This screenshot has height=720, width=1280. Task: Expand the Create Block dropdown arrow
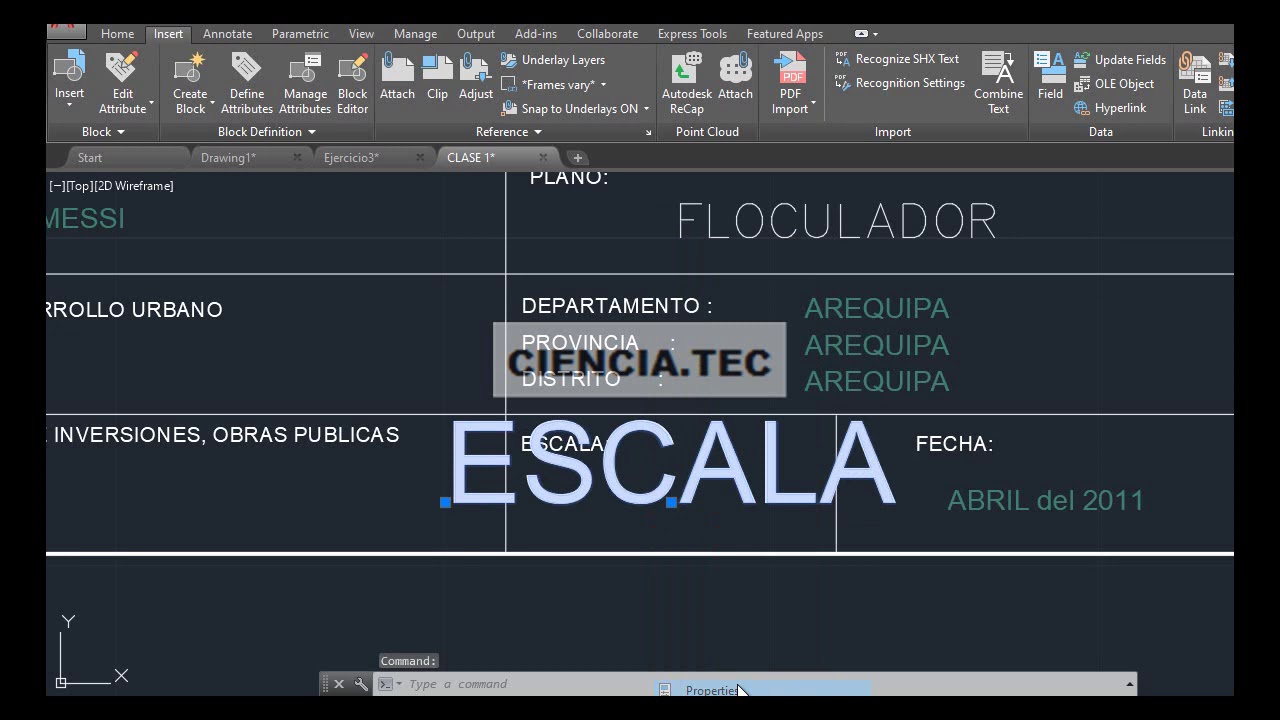point(212,102)
